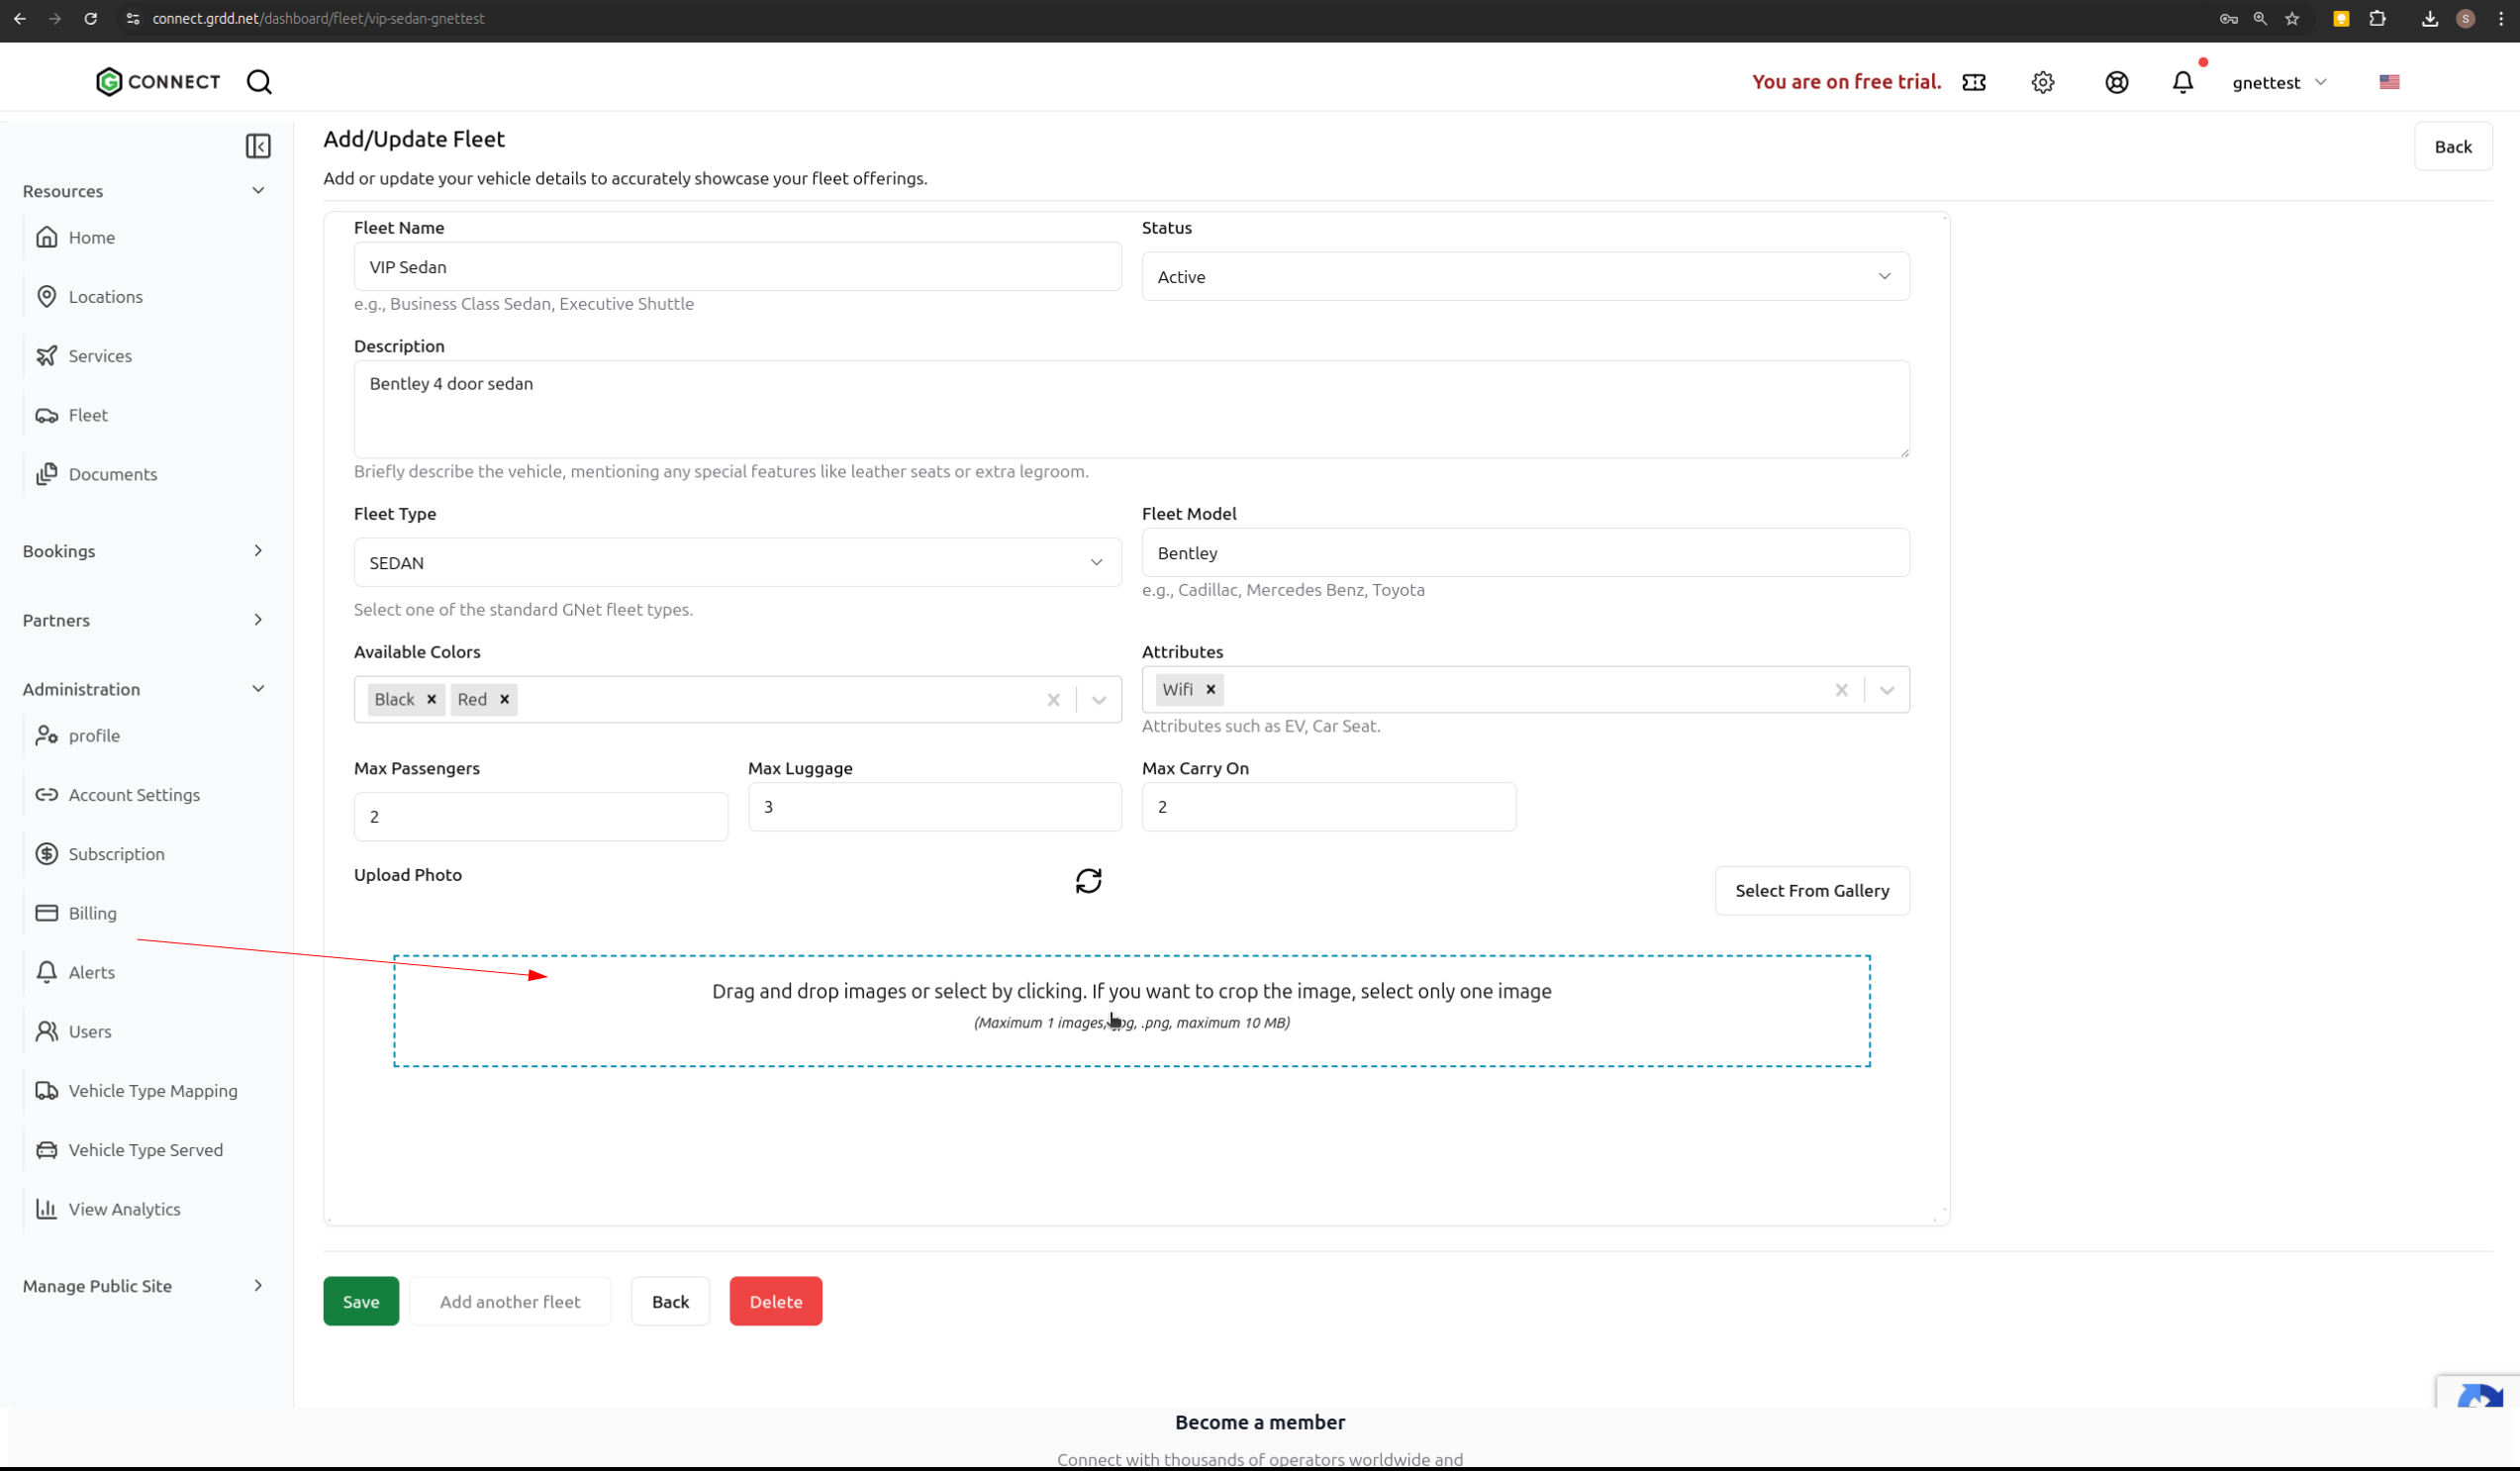Image resolution: width=2520 pixels, height=1471 pixels.
Task: Click Select From Gallery button
Action: pyautogui.click(x=1811, y=890)
